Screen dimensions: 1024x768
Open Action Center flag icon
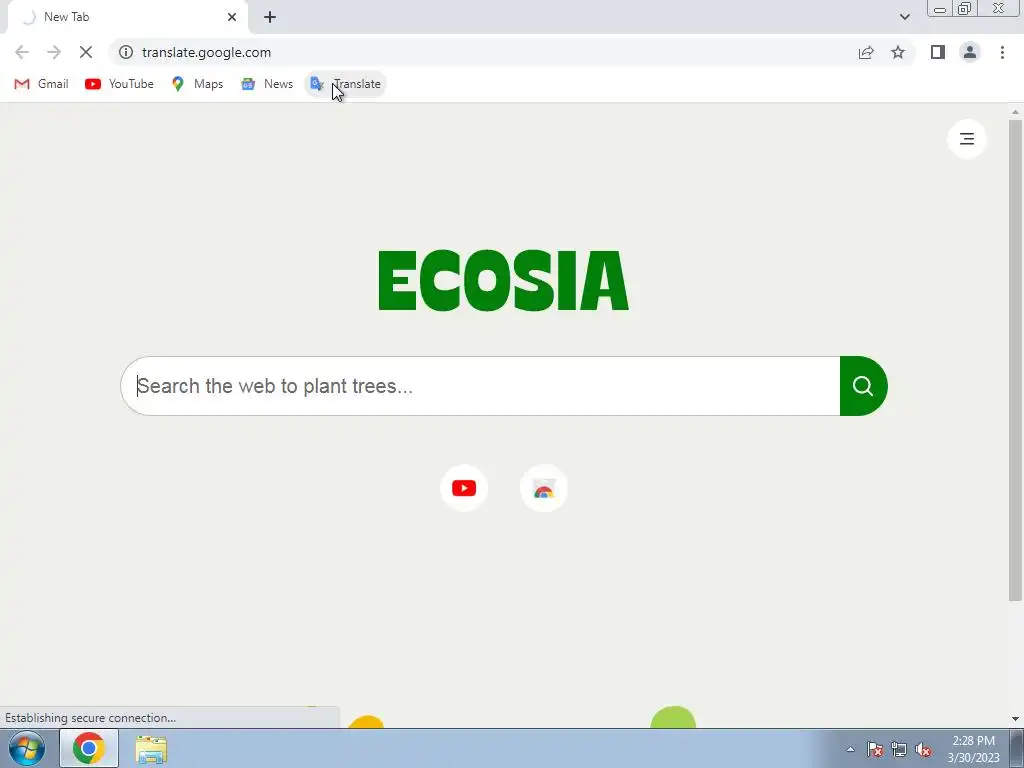[875, 749]
